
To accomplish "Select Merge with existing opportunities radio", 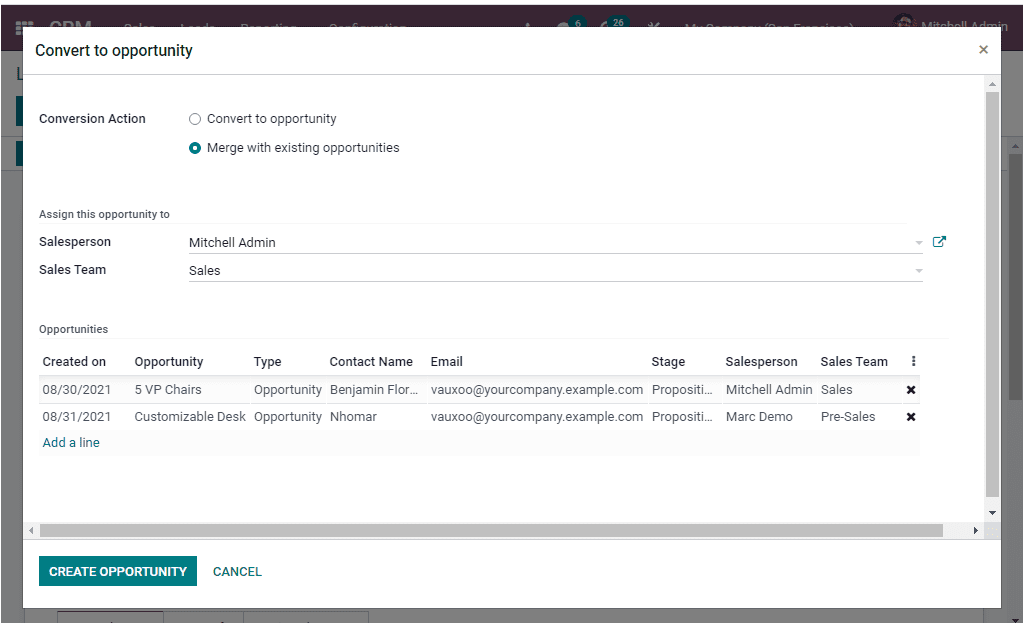I will pyautogui.click(x=195, y=147).
